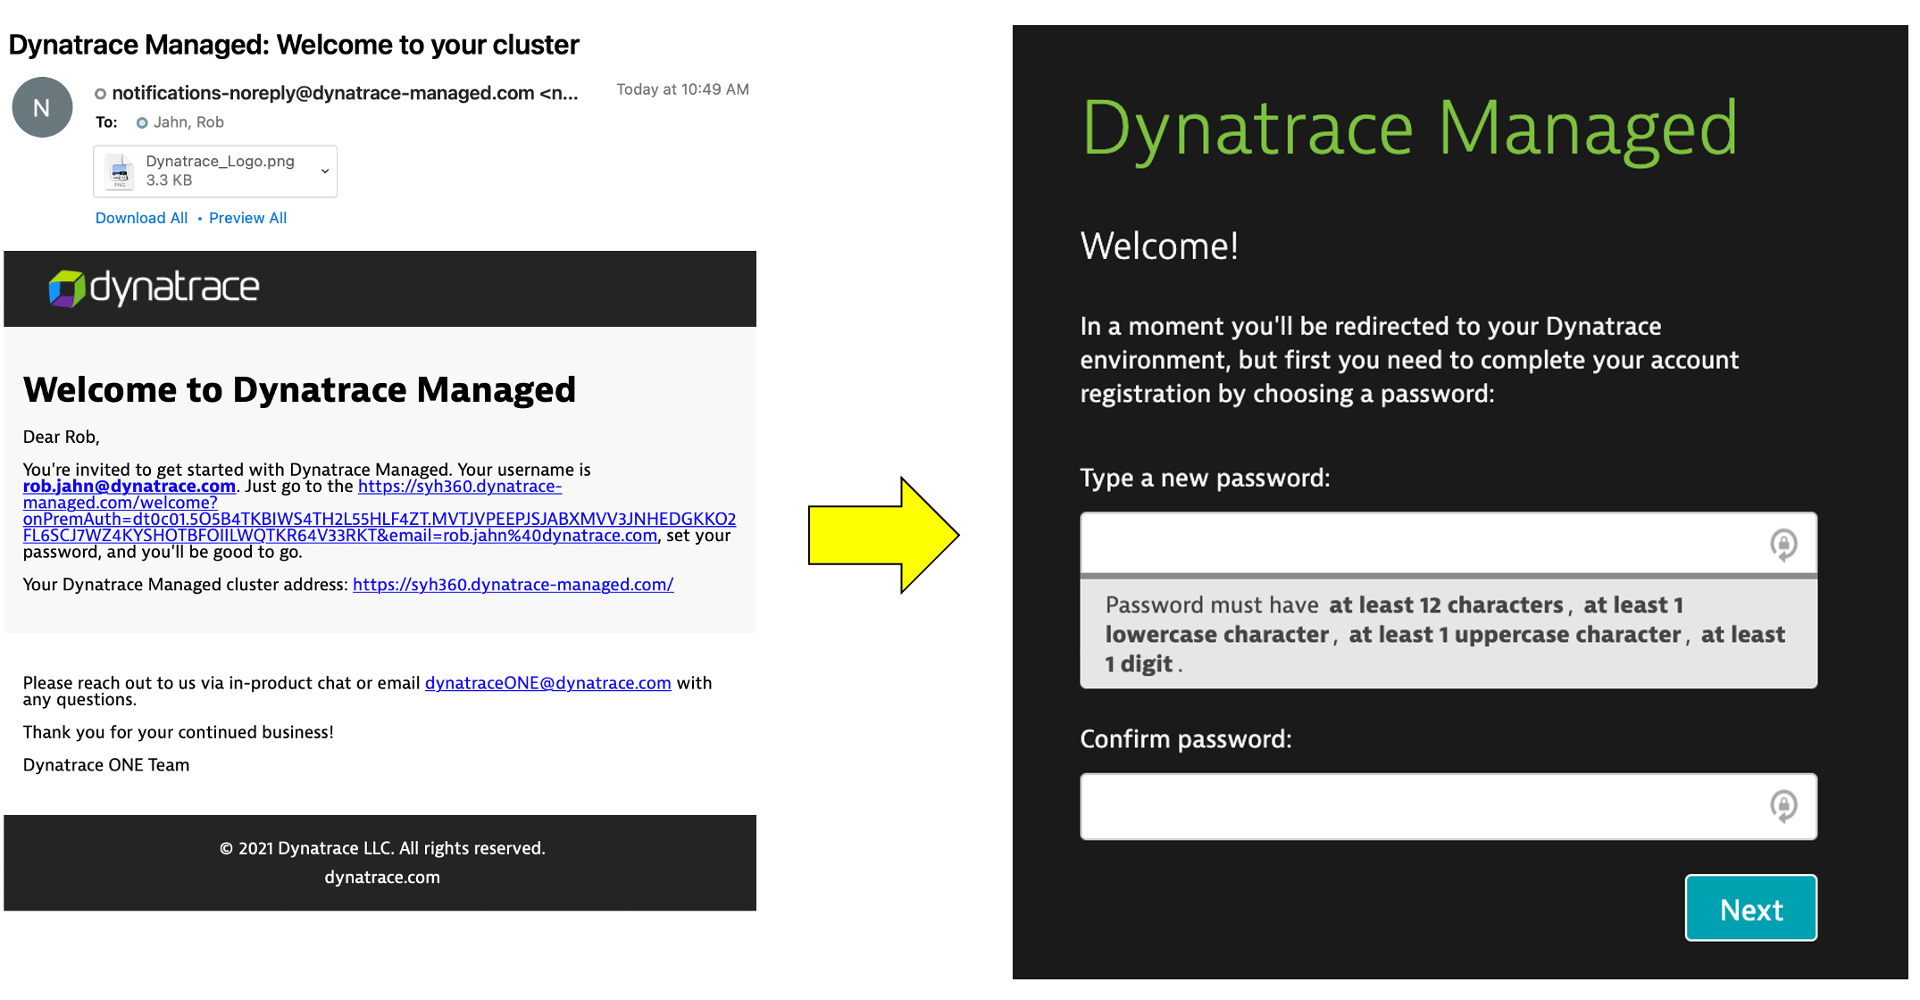Open the Dynatrace Managed cluster address link
Image resolution: width=1920 pixels, height=1000 pixels.
coord(513,585)
